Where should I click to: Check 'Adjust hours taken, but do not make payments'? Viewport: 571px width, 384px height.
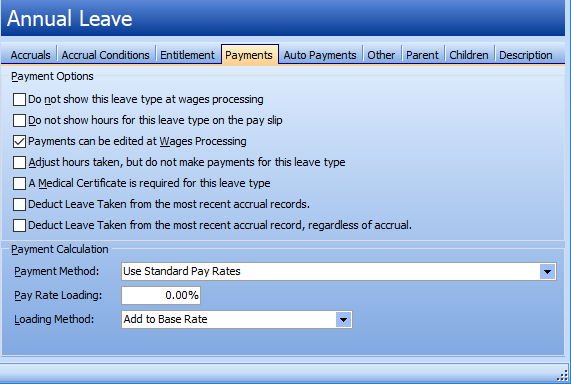[x=19, y=162]
